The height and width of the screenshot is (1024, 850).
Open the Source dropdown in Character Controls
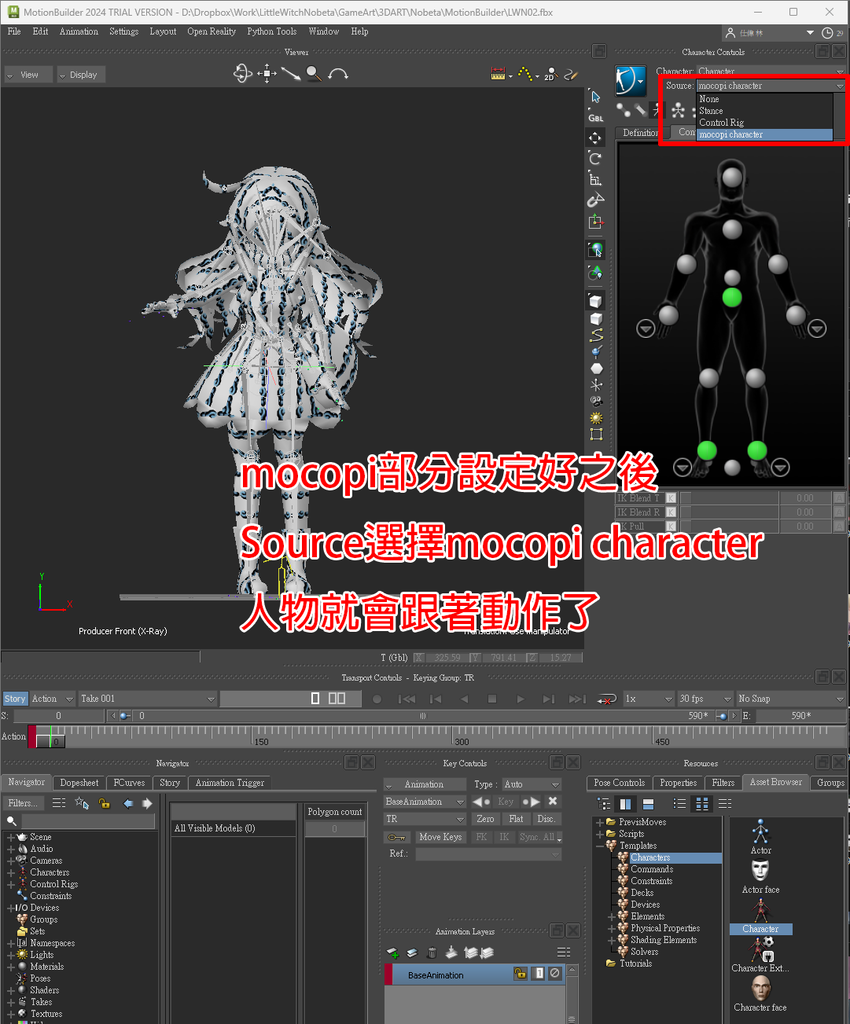click(770, 86)
